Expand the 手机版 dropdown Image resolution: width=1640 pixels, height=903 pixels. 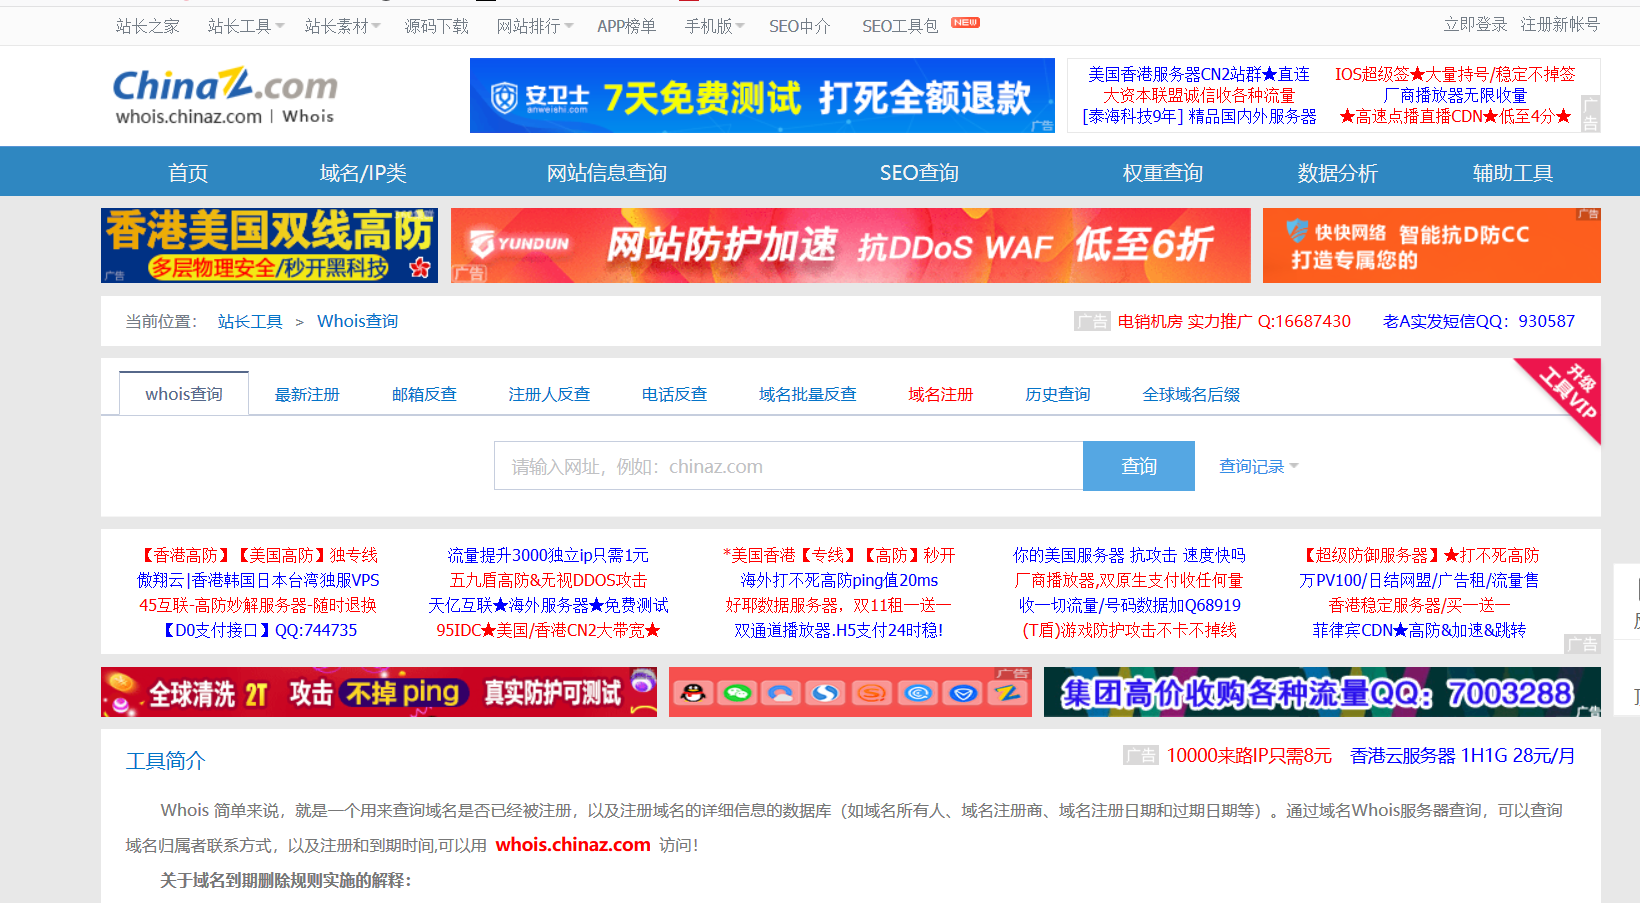712,25
